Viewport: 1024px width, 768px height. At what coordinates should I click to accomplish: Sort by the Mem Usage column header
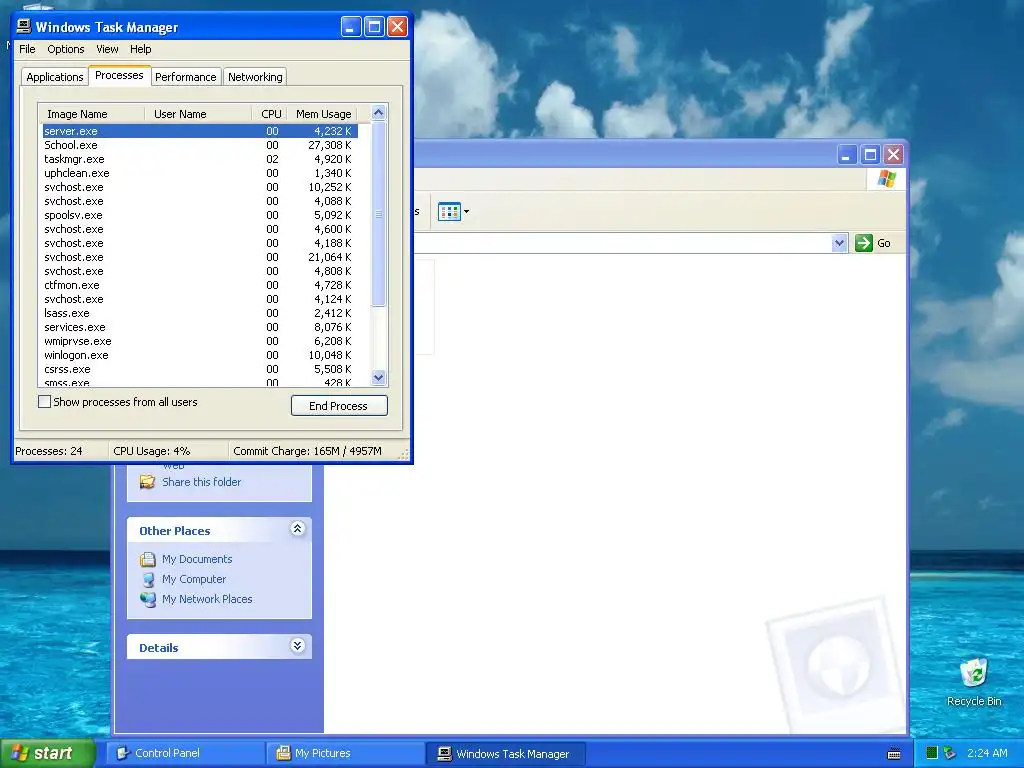point(323,114)
